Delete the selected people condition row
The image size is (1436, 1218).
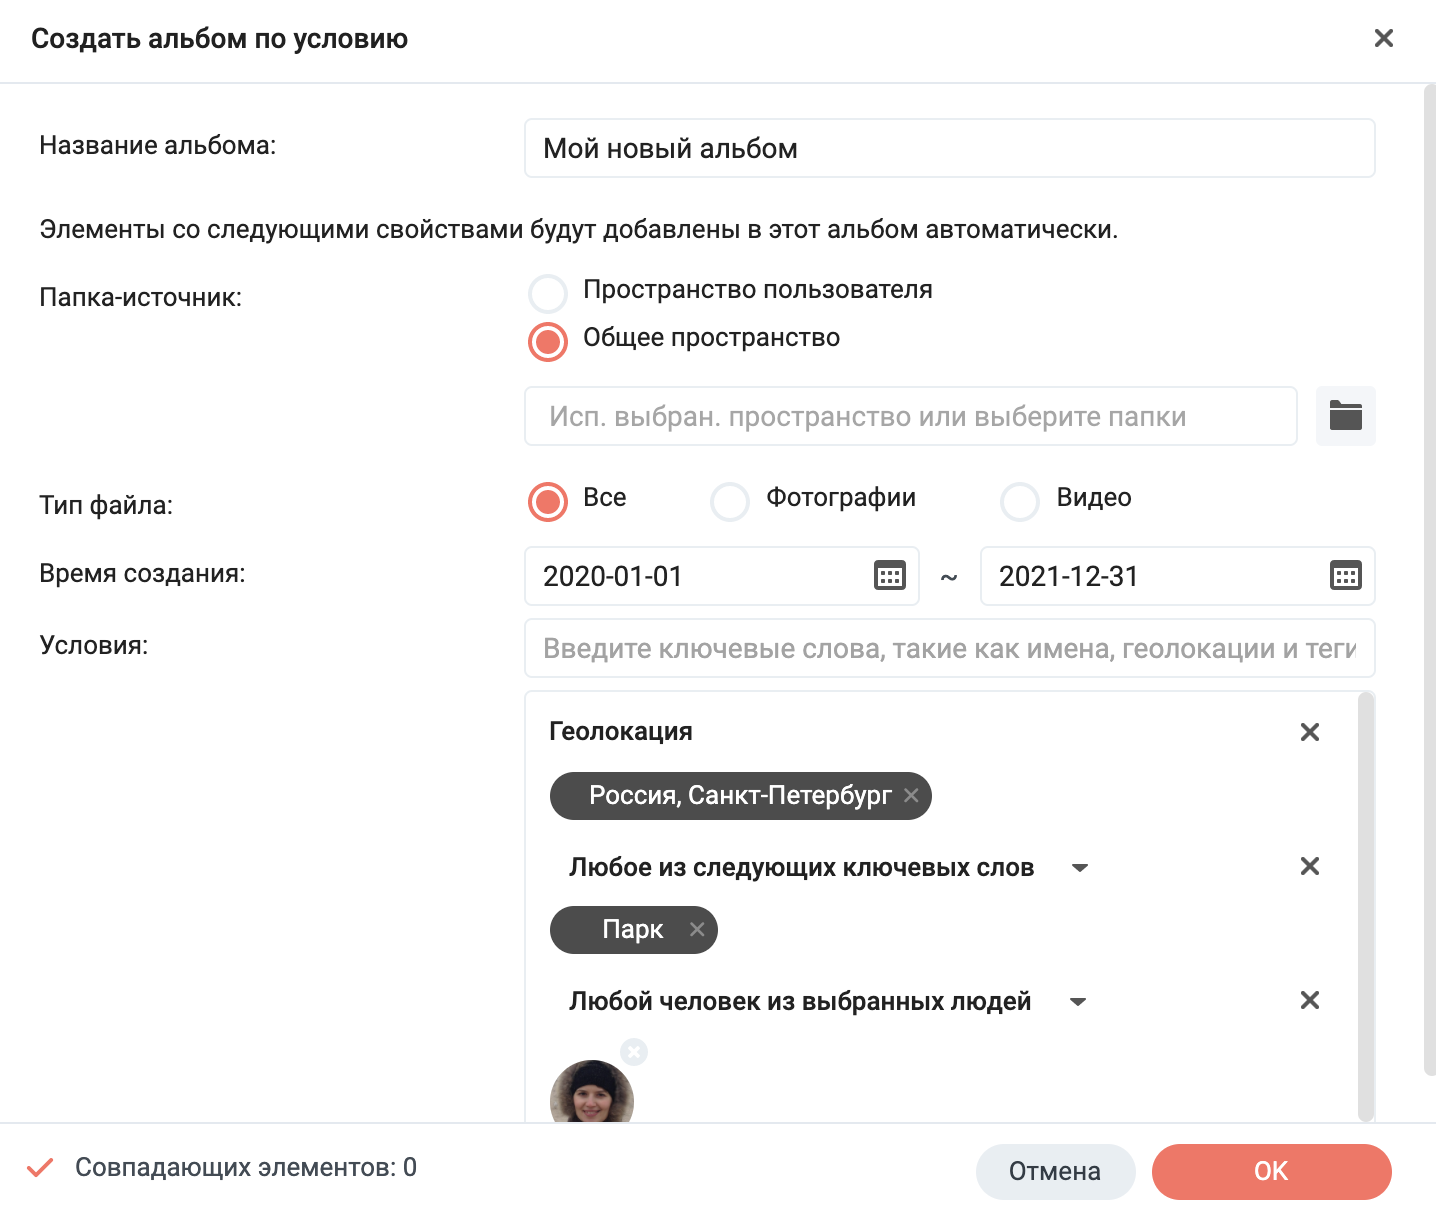click(1309, 1000)
